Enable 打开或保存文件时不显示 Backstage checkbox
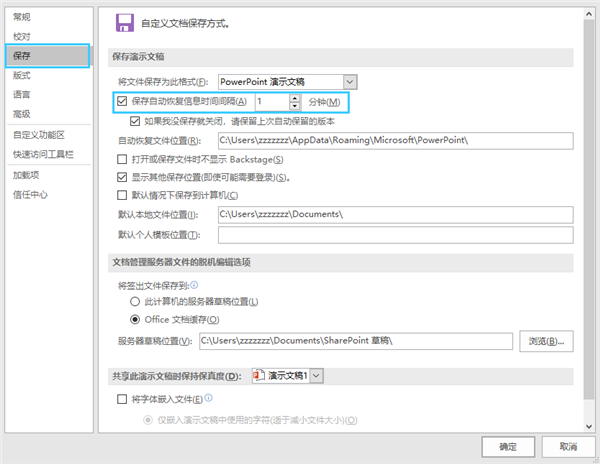600x464 pixels. (x=122, y=159)
